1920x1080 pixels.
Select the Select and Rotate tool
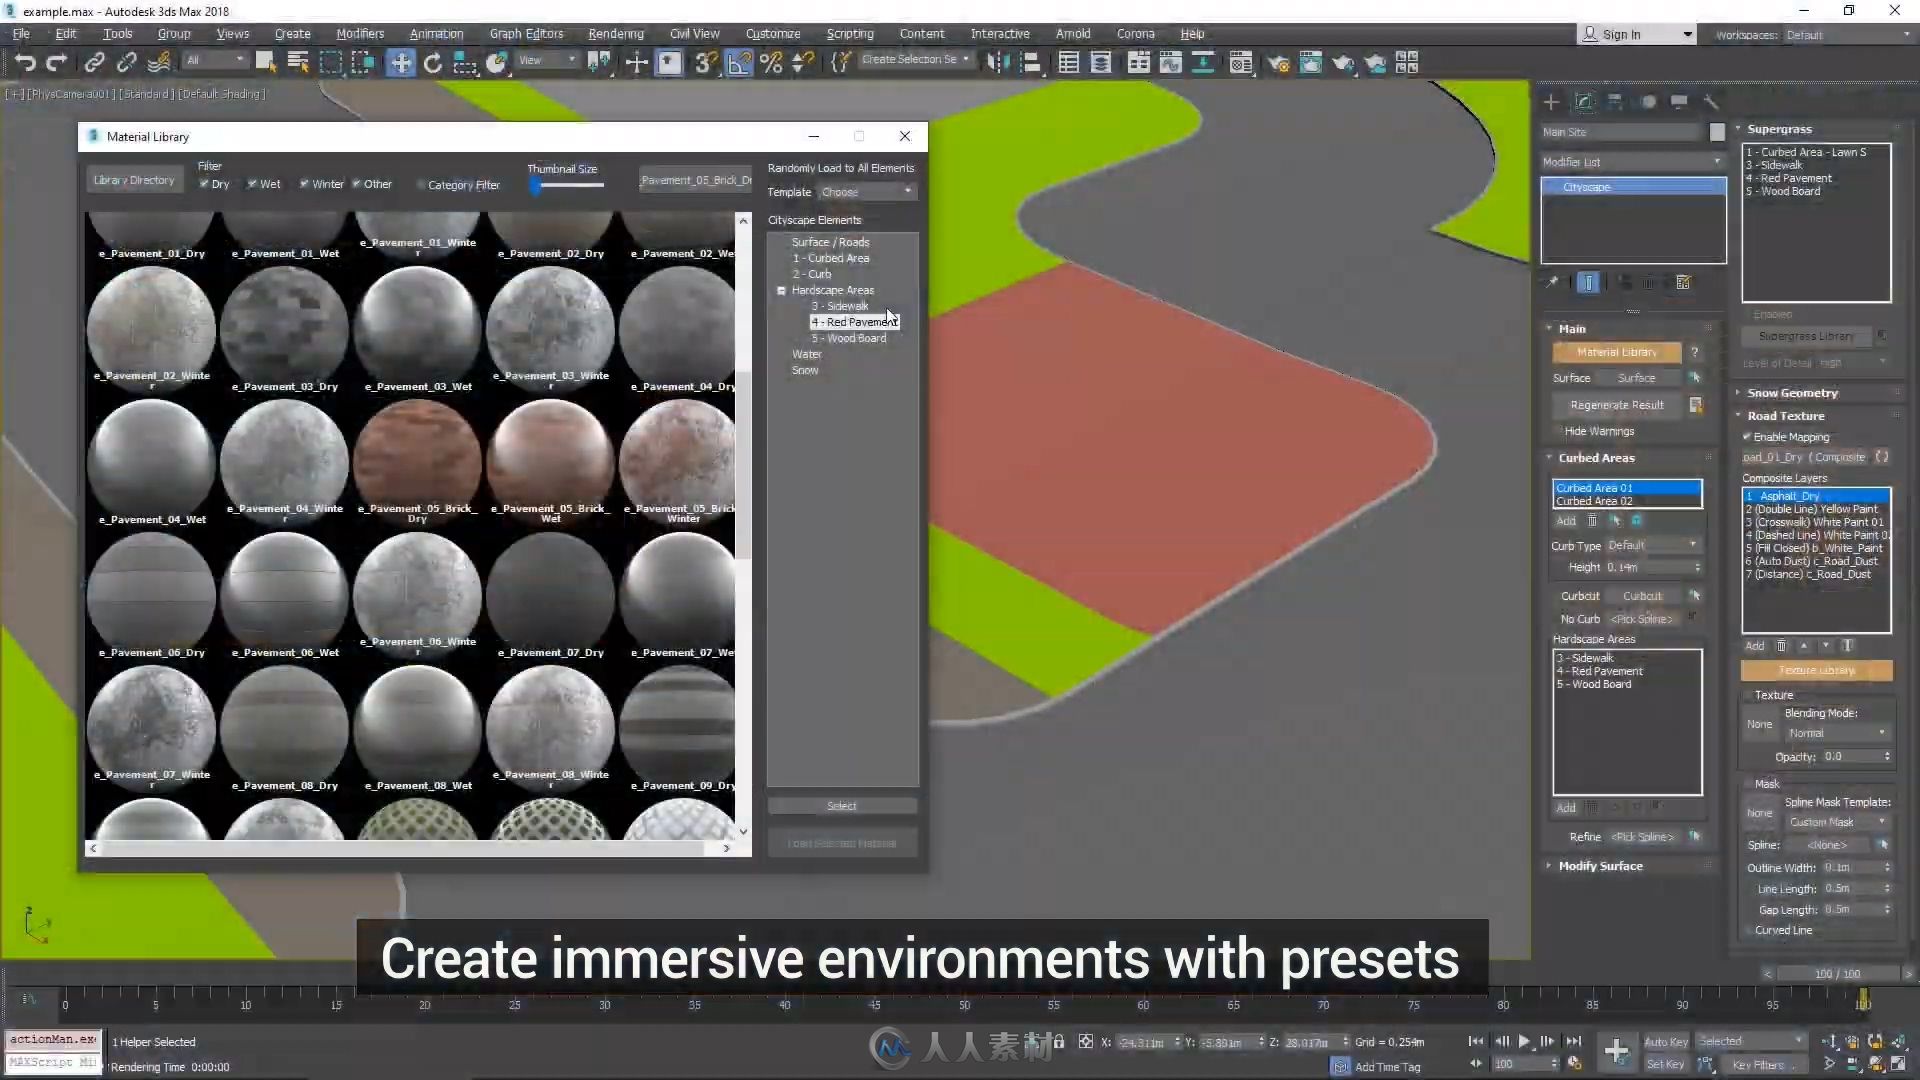click(432, 63)
